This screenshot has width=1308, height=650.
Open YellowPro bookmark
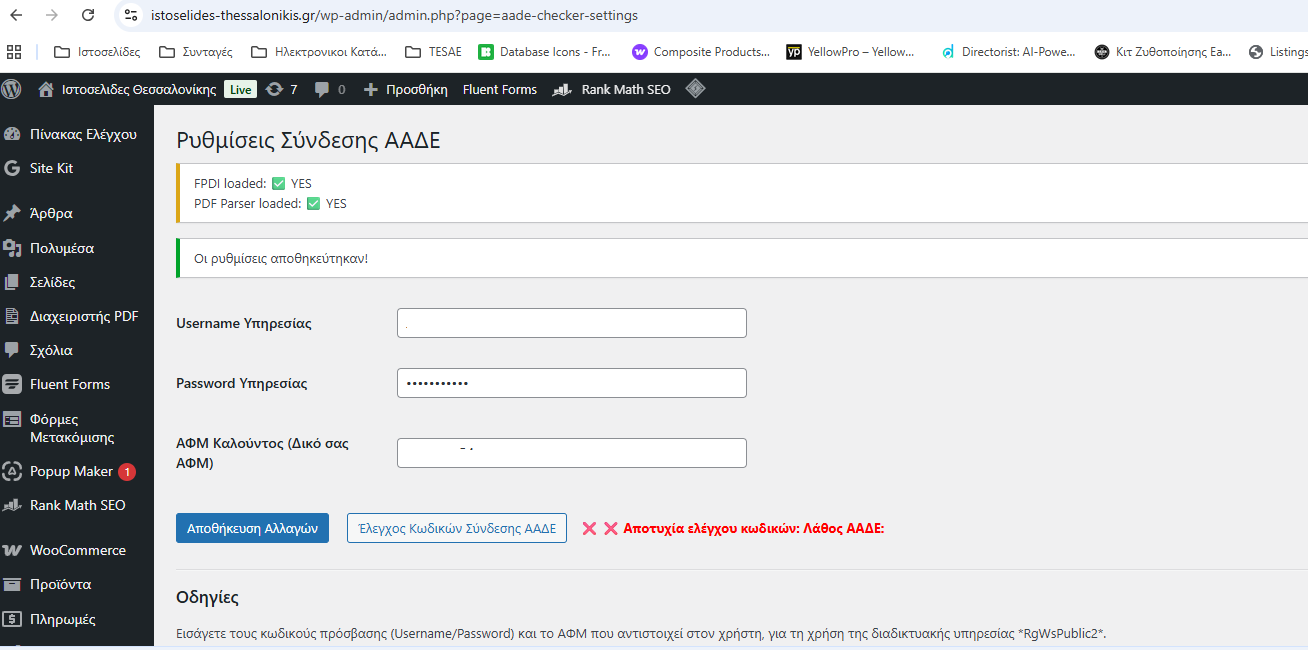click(851, 52)
